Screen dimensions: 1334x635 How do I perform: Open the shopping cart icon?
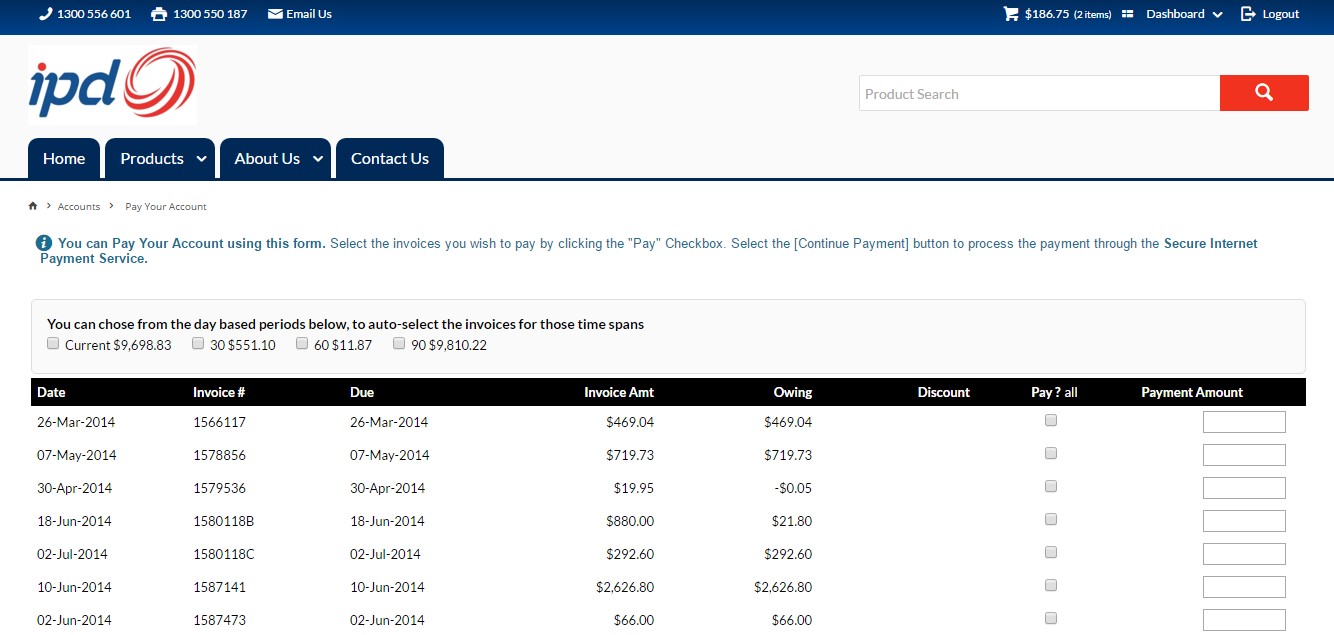[x=1011, y=14]
